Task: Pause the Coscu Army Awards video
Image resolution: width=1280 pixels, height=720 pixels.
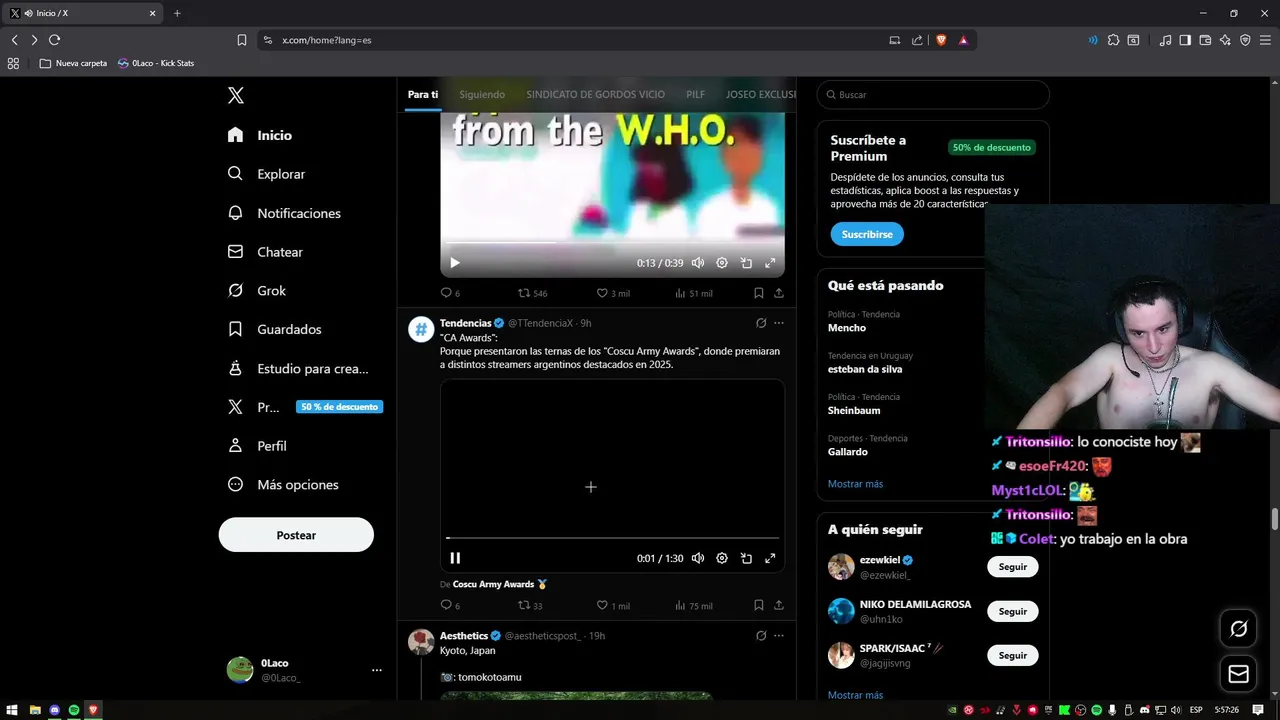Action: coord(454,558)
